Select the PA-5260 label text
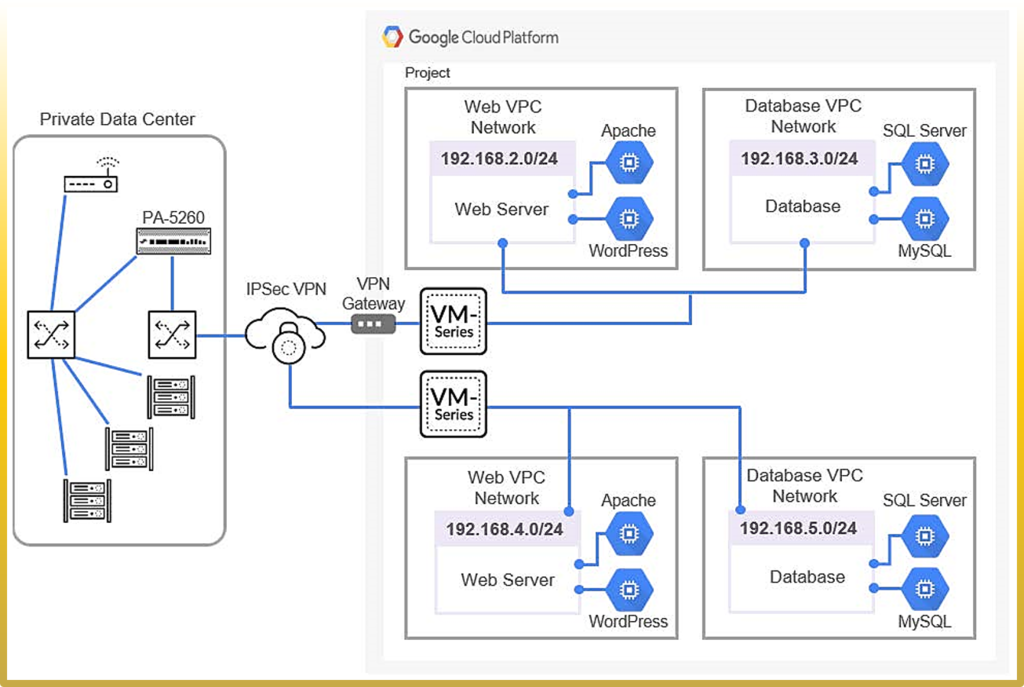The image size is (1024, 687). tap(173, 217)
